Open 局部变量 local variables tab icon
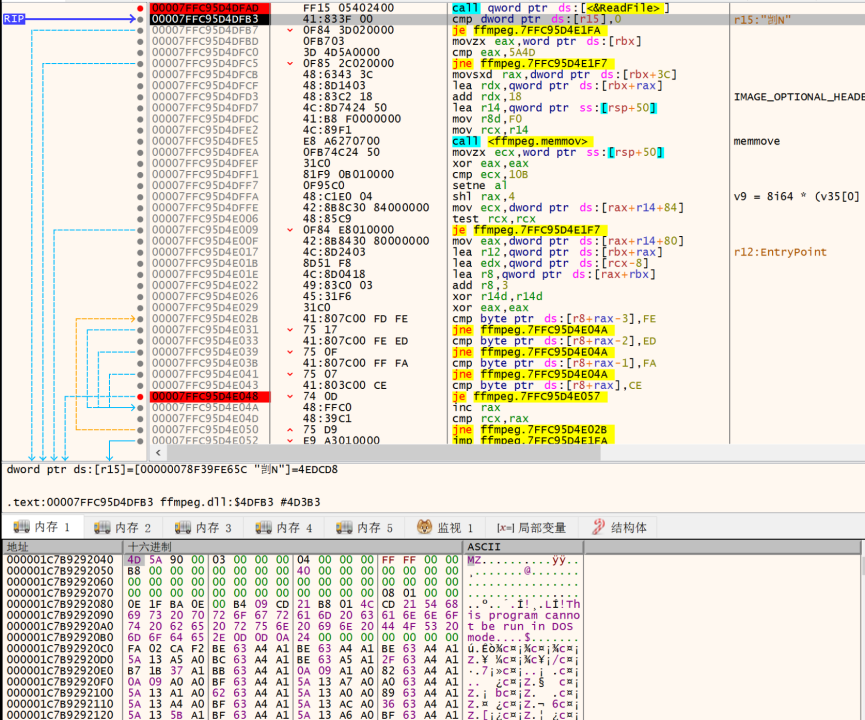865x720 pixels. point(504,527)
